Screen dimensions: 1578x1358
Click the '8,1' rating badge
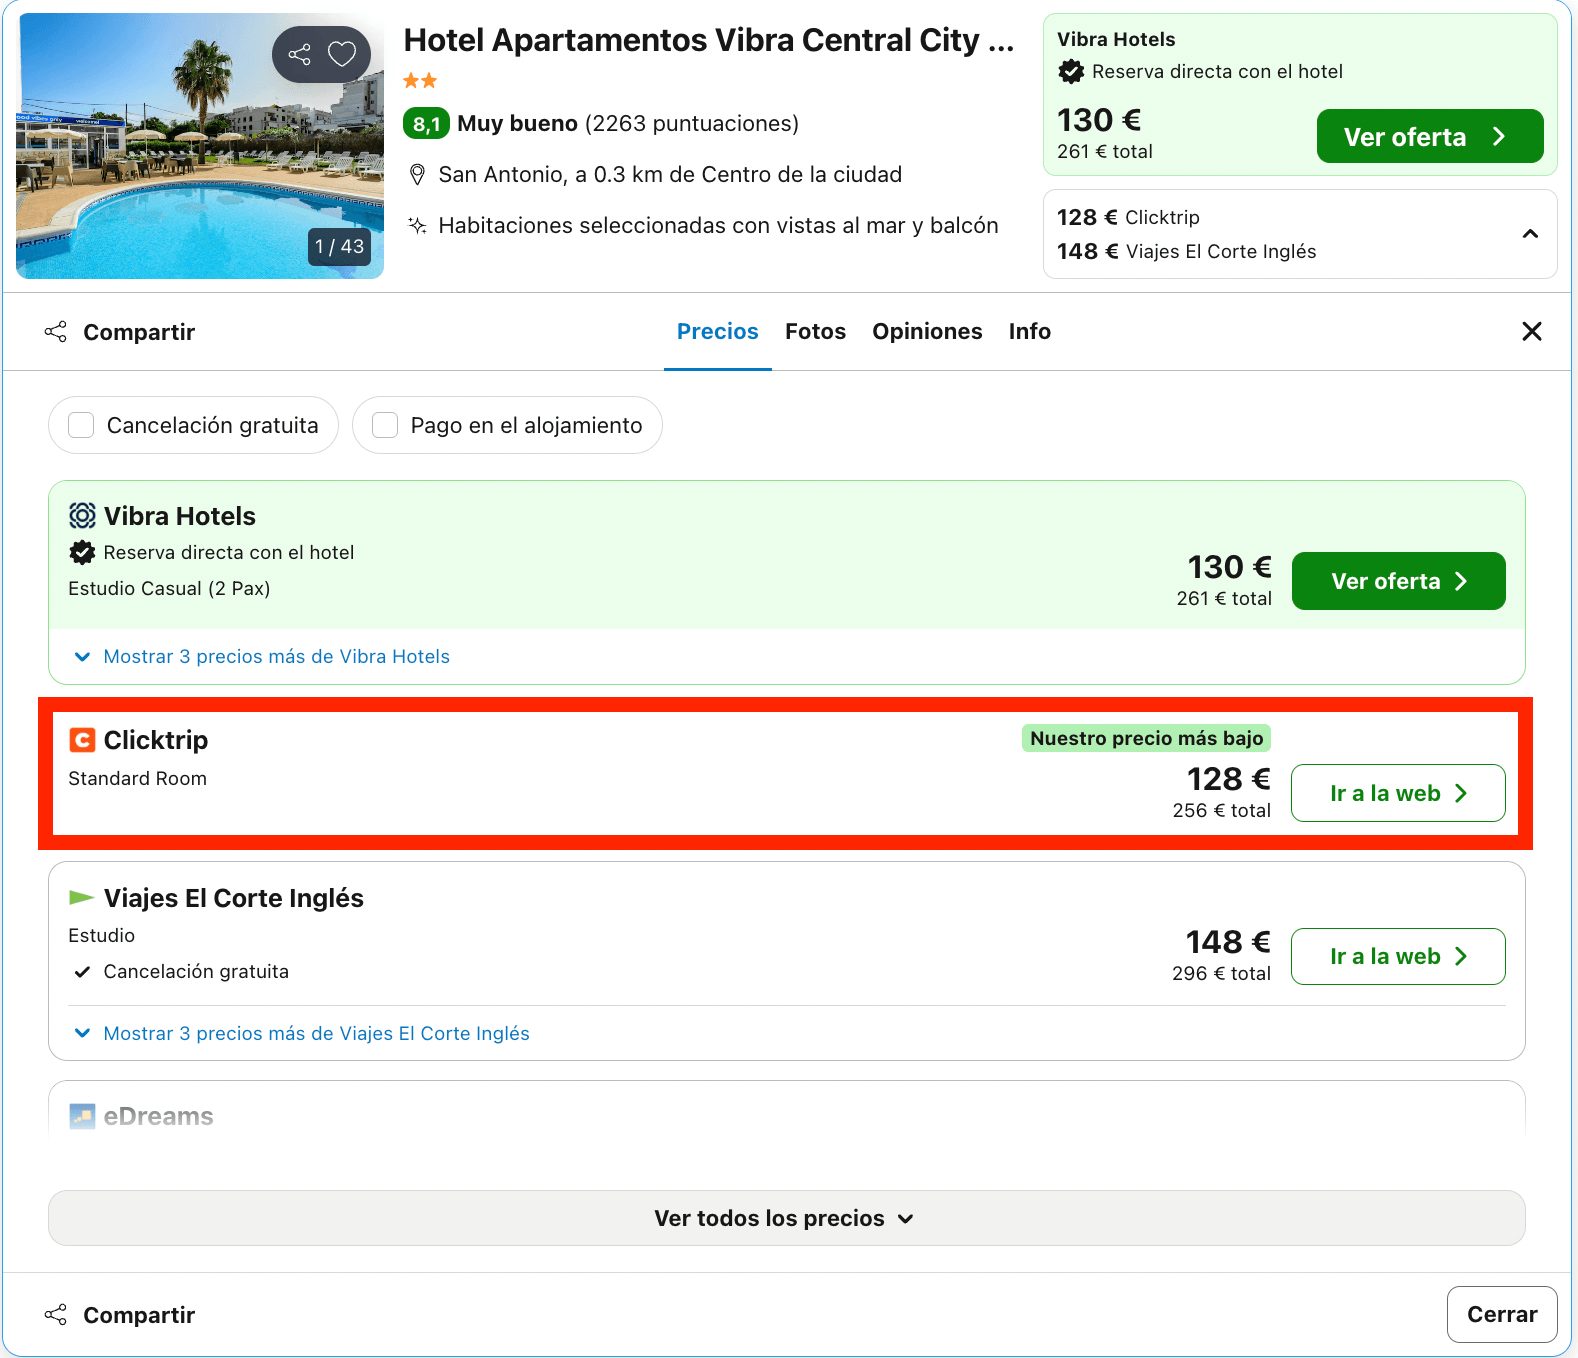(x=426, y=124)
